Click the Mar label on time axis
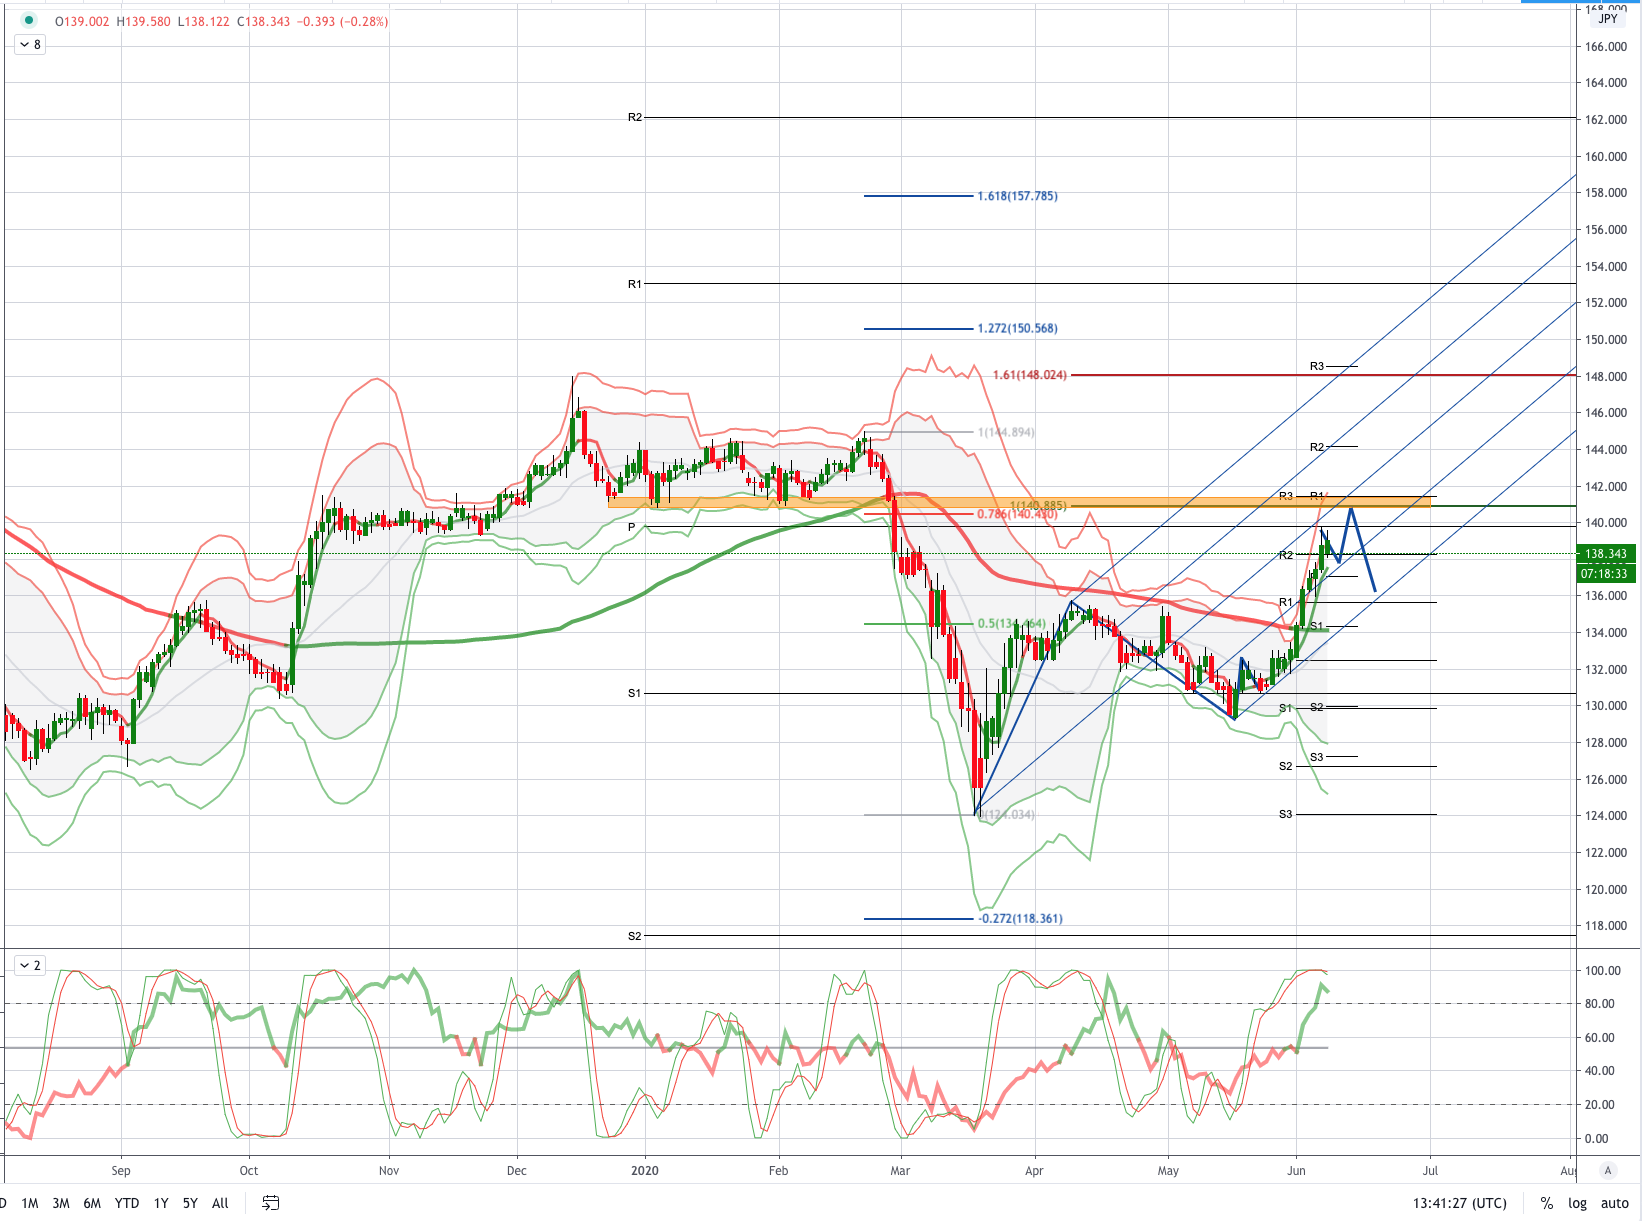Screen dimensions: 1642x1221 (x=900, y=1170)
